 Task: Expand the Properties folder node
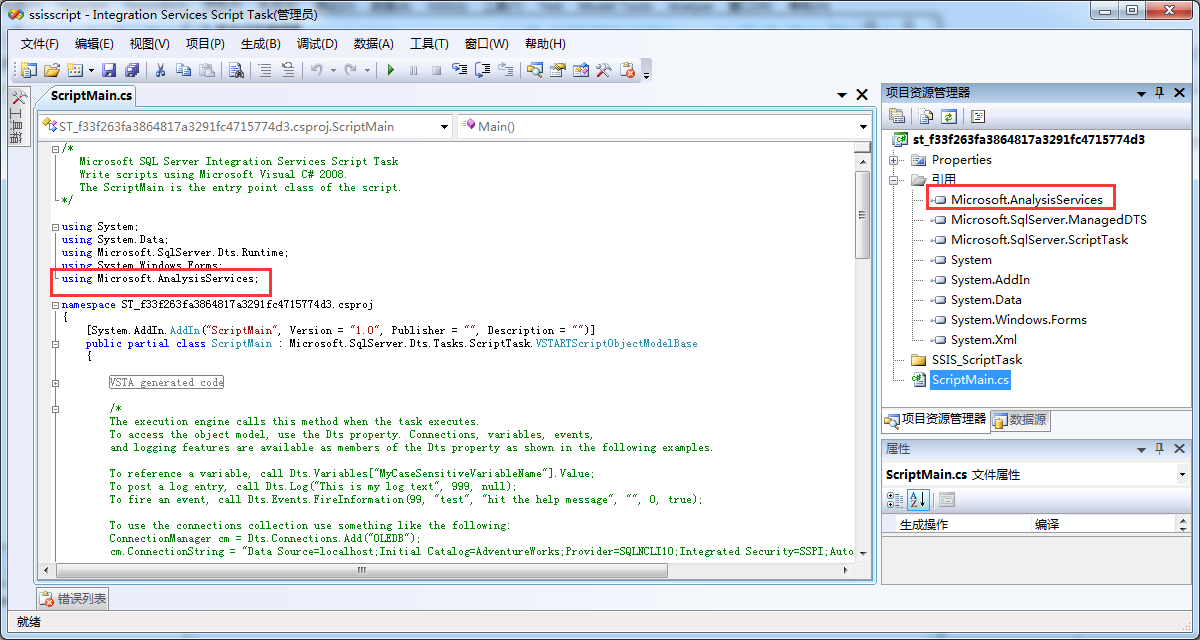pos(894,160)
